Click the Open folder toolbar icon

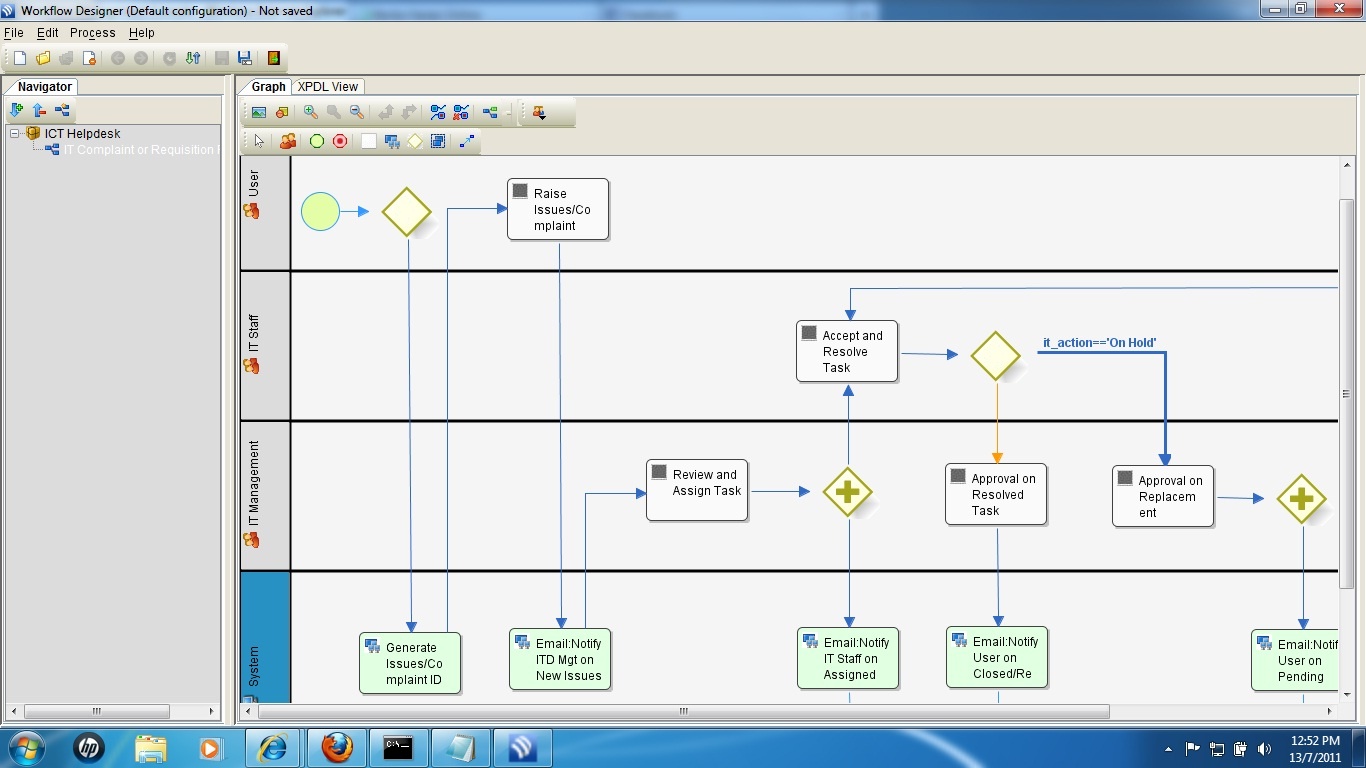tap(43, 58)
